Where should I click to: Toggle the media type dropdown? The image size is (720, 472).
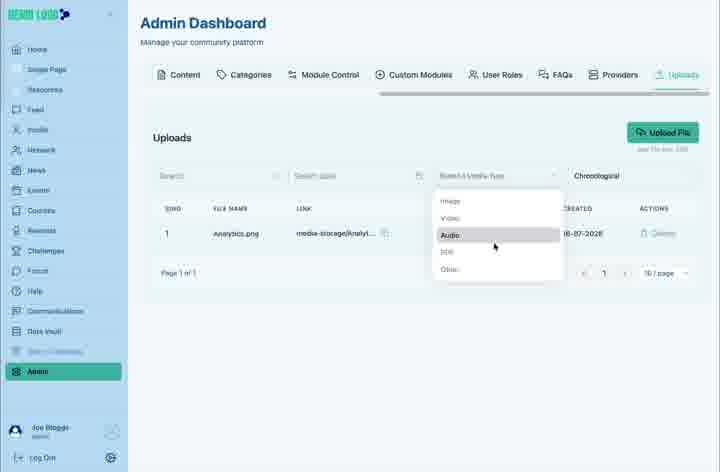click(498, 176)
